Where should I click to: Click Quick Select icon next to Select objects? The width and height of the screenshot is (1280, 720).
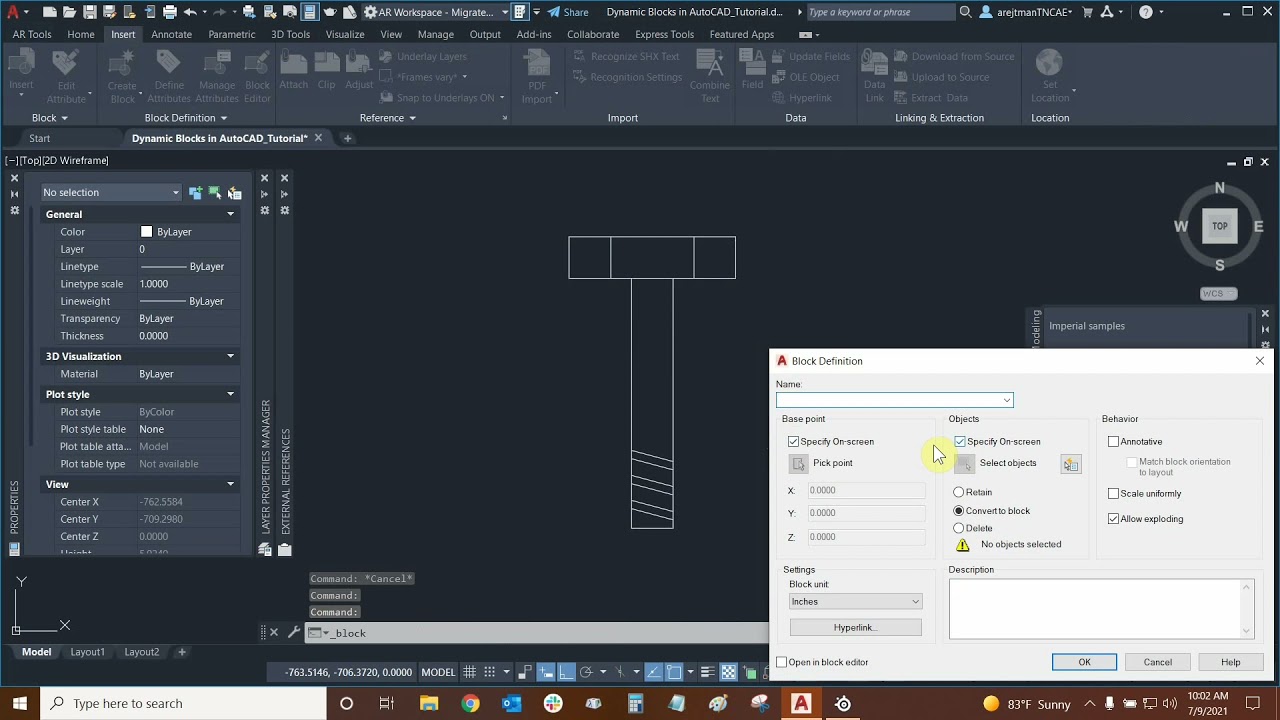pos(1070,464)
